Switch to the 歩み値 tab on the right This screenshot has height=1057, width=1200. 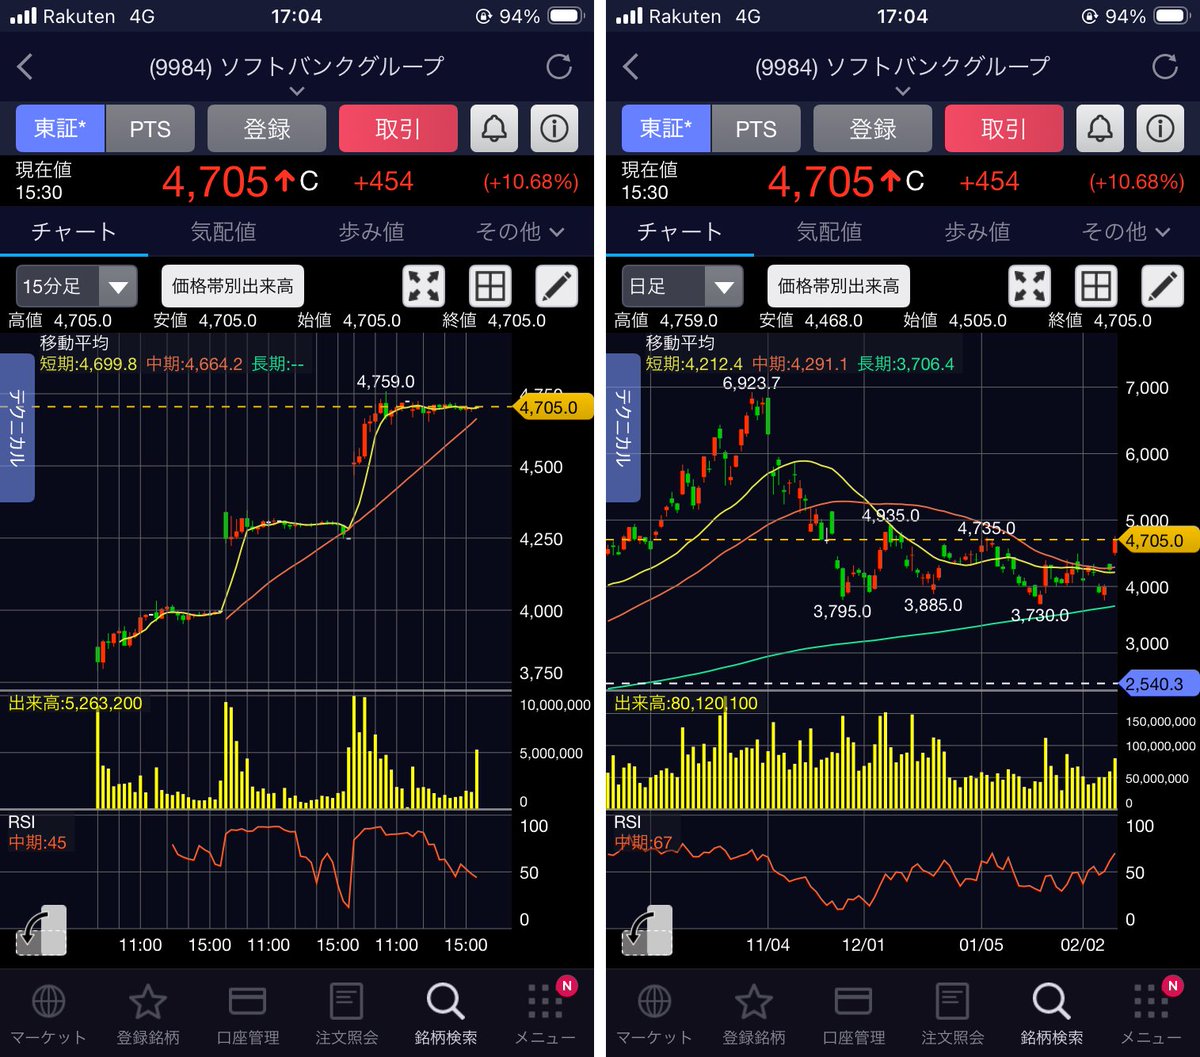click(977, 232)
